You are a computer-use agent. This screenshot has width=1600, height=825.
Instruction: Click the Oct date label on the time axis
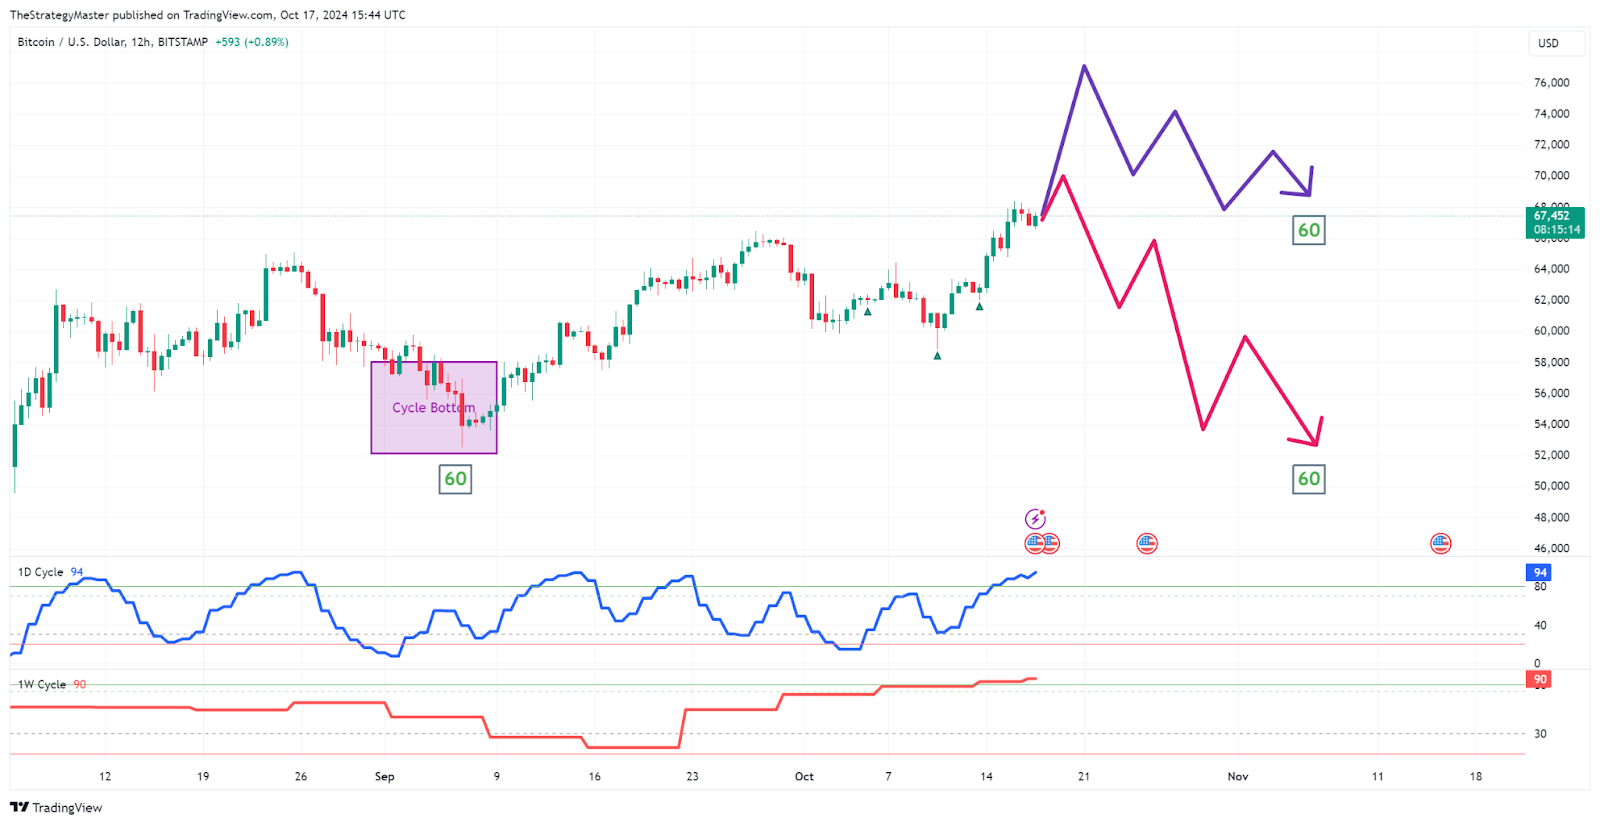pyautogui.click(x=804, y=776)
